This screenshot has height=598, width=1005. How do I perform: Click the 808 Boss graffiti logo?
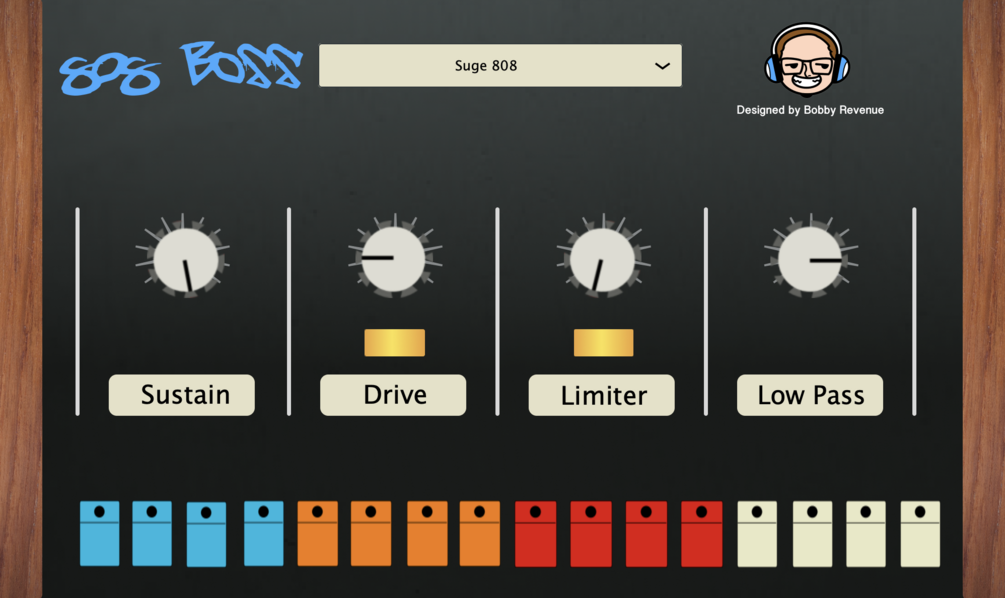pos(180,65)
